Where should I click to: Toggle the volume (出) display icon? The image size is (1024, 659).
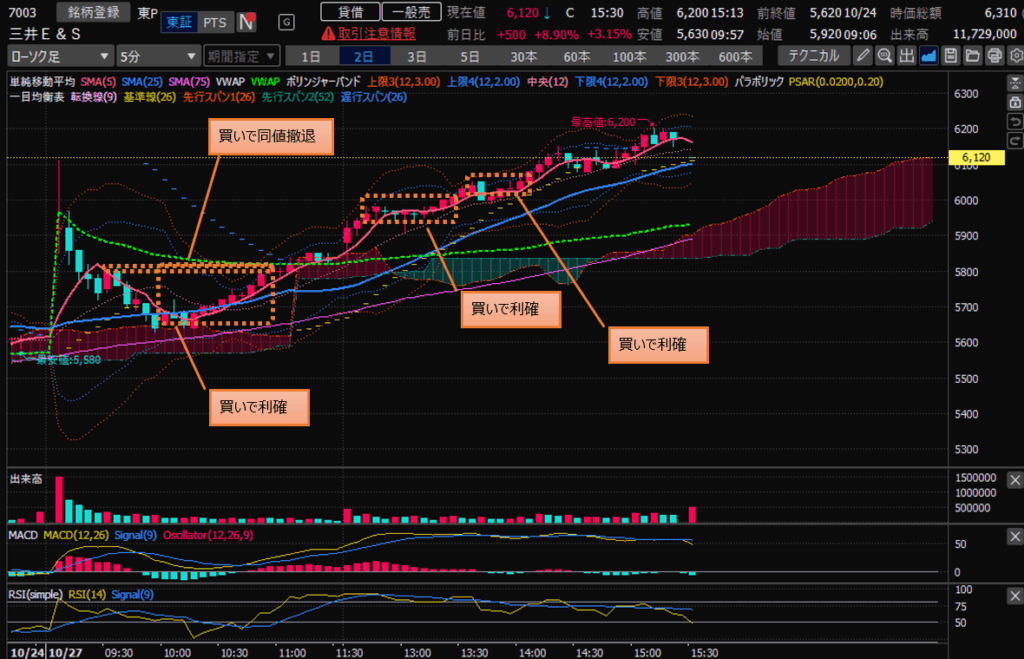906,54
